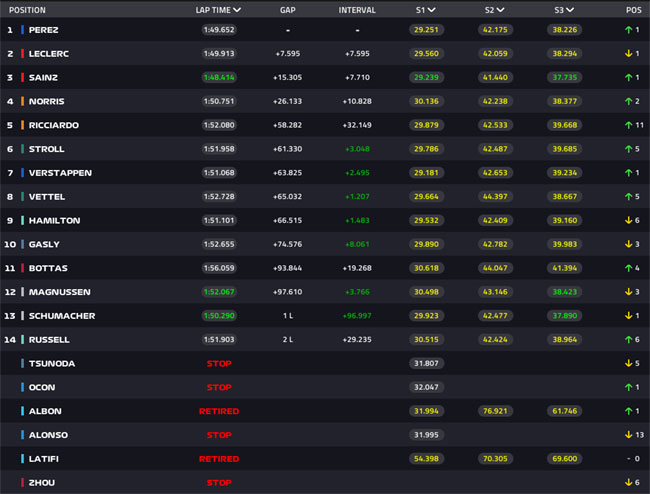Click Zhou's red STOP status
Screen dimensions: 650x494
pyautogui.click(x=219, y=482)
